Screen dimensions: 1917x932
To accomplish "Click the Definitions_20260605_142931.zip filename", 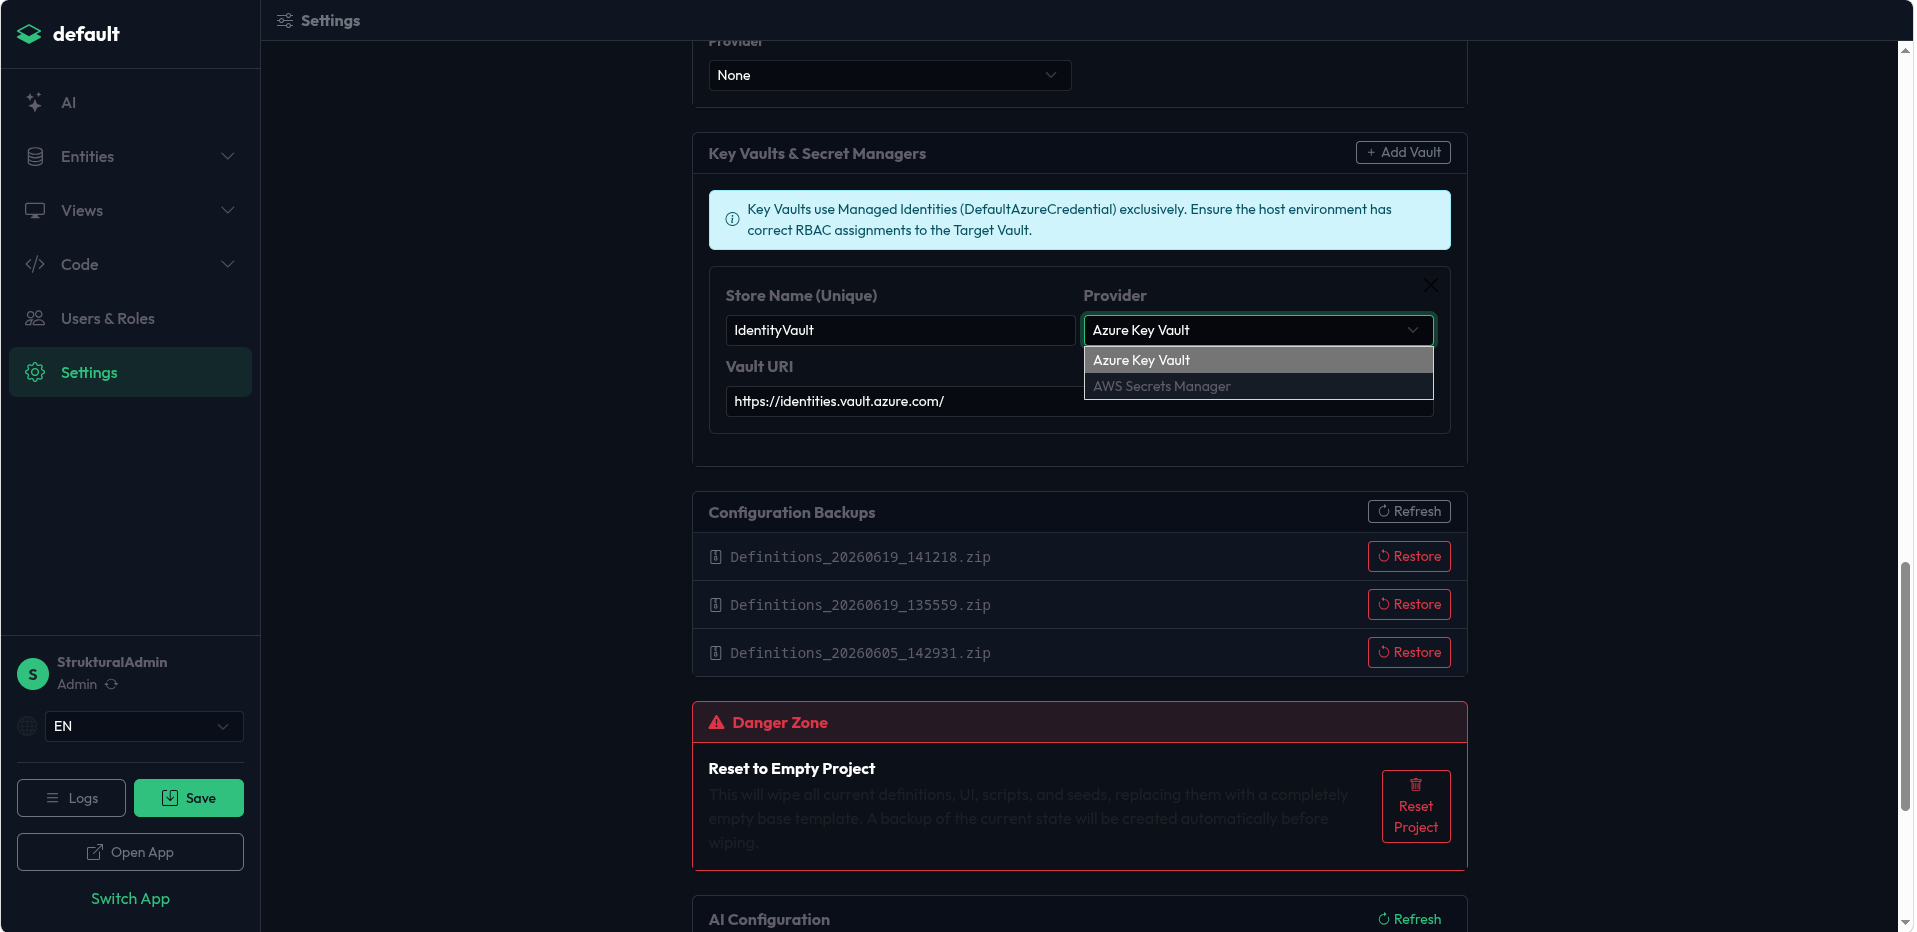I will pyautogui.click(x=860, y=653).
